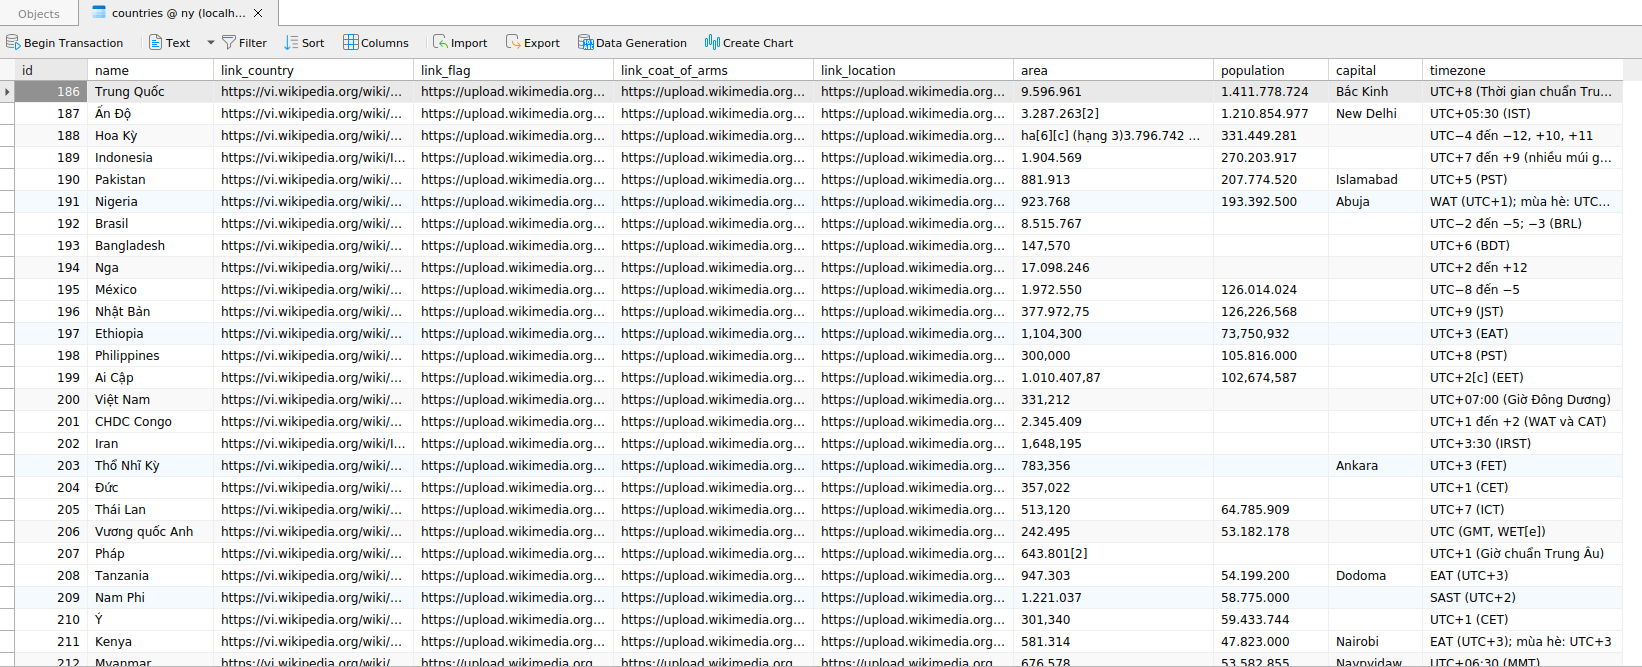This screenshot has height=667, width=1642.
Task: Select the name cell Ấn Độ
Action: tap(150, 113)
